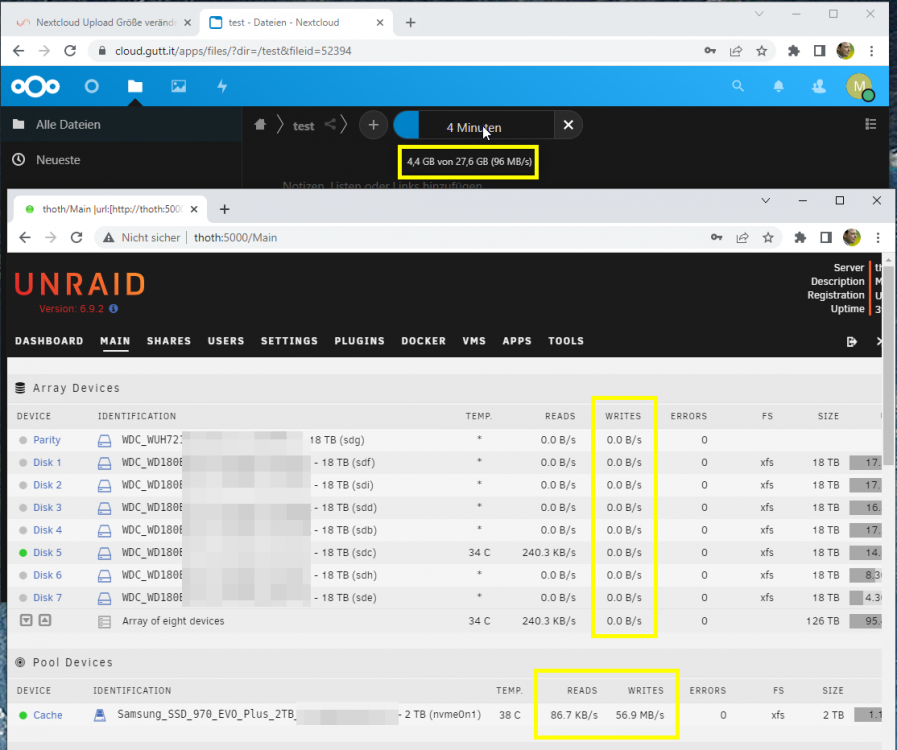Screen dimensions: 897x750
Task: Click the Disk 5 green status indicator
Action: click(23, 553)
